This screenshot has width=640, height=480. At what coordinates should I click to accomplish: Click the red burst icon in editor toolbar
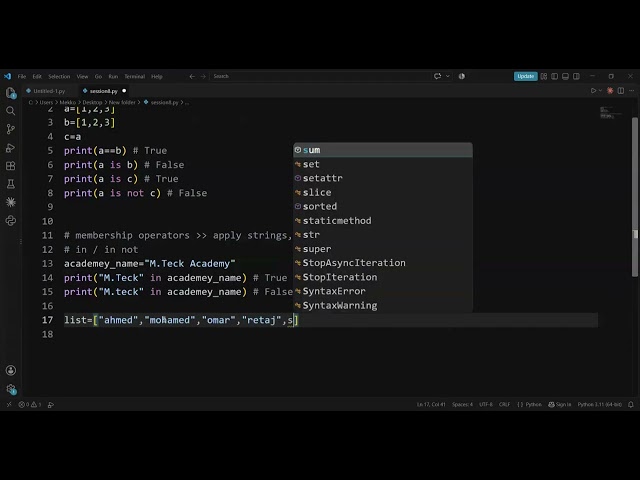pyautogui.click(x=610, y=91)
